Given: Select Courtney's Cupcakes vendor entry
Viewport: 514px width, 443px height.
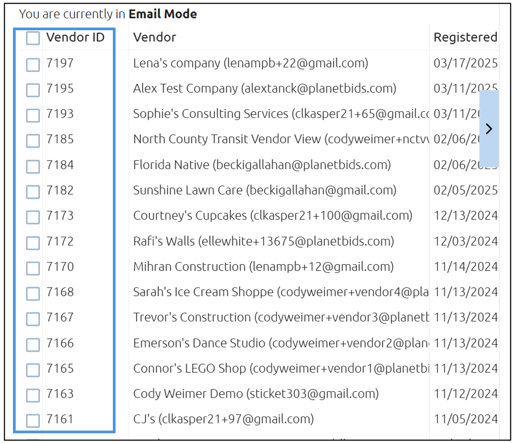Looking at the screenshot, I should coord(273,215).
